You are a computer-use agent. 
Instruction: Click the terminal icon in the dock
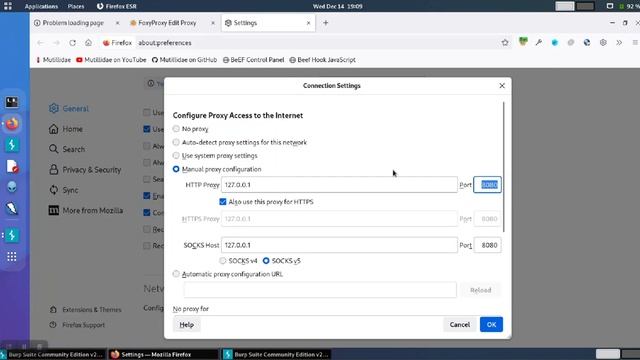tap(12, 102)
